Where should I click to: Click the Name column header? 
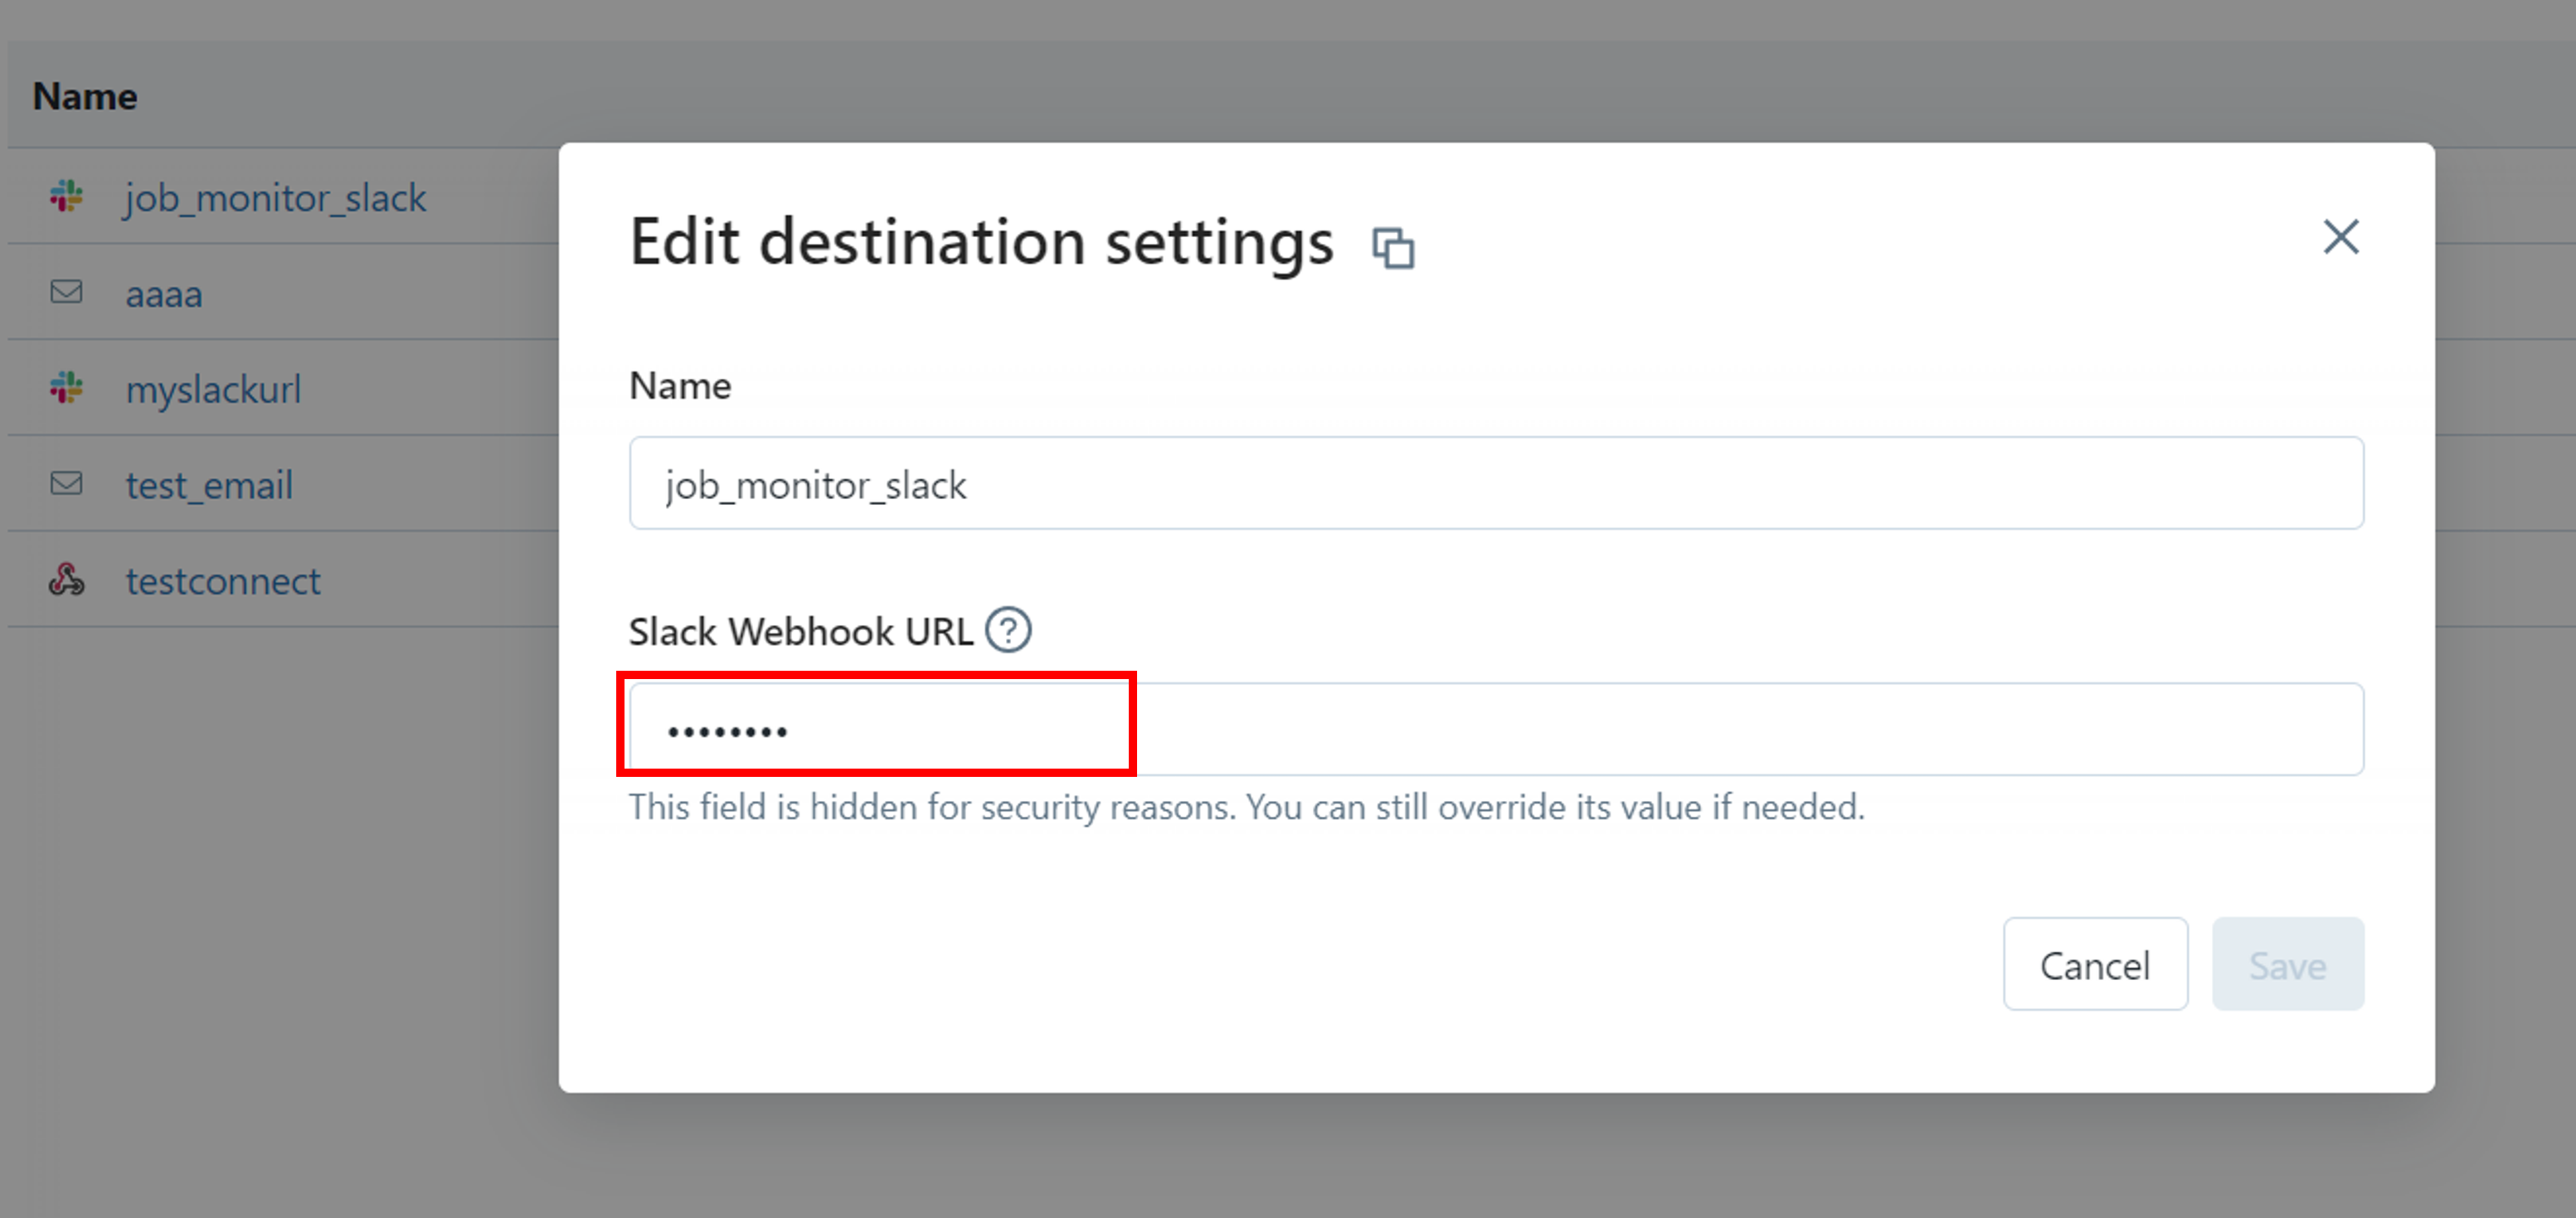(x=85, y=97)
